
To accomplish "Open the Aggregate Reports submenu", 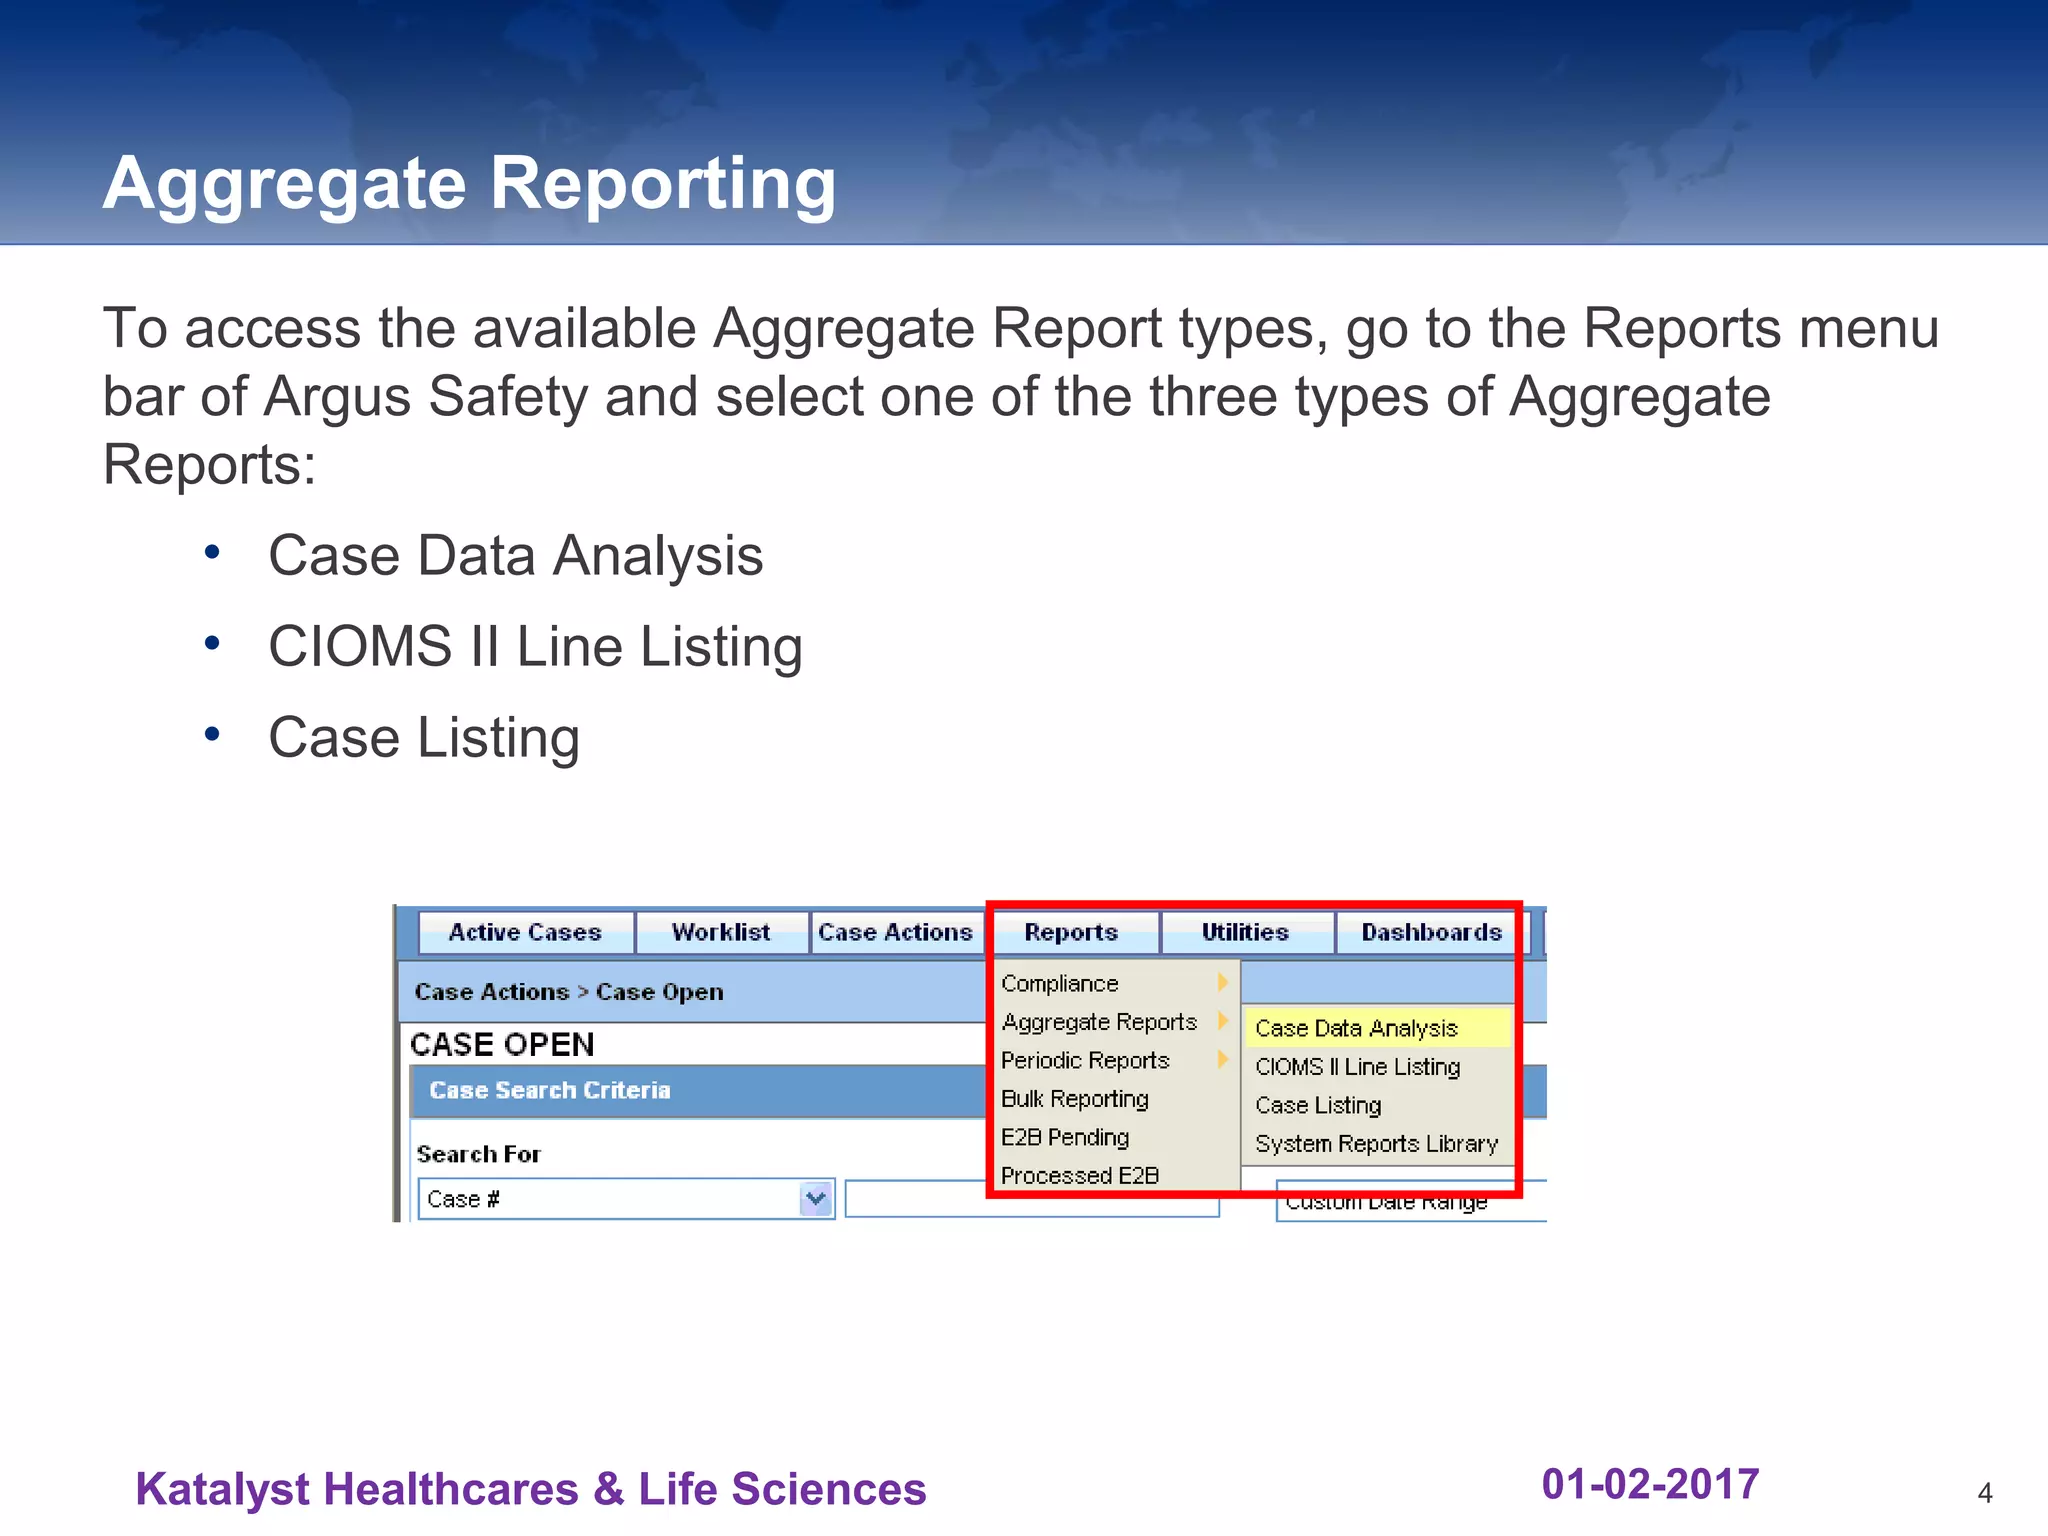I will pos(1116,1022).
